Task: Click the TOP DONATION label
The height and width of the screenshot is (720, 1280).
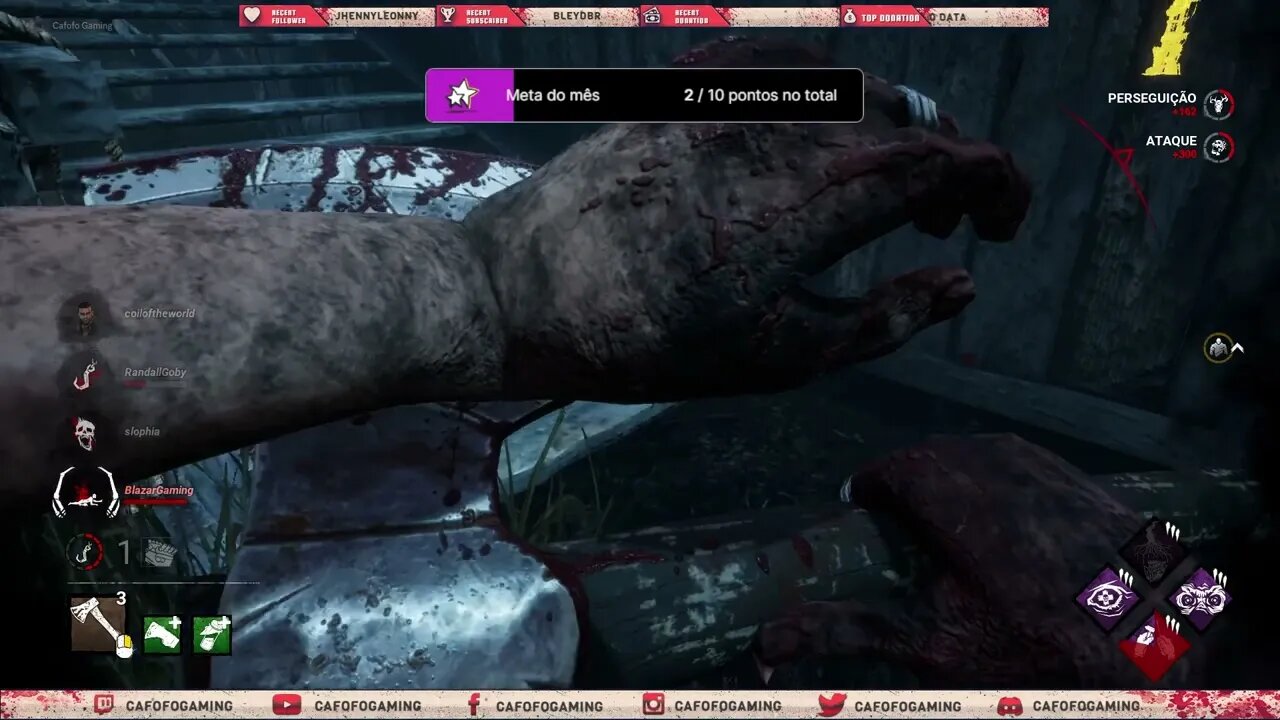Action: (890, 17)
